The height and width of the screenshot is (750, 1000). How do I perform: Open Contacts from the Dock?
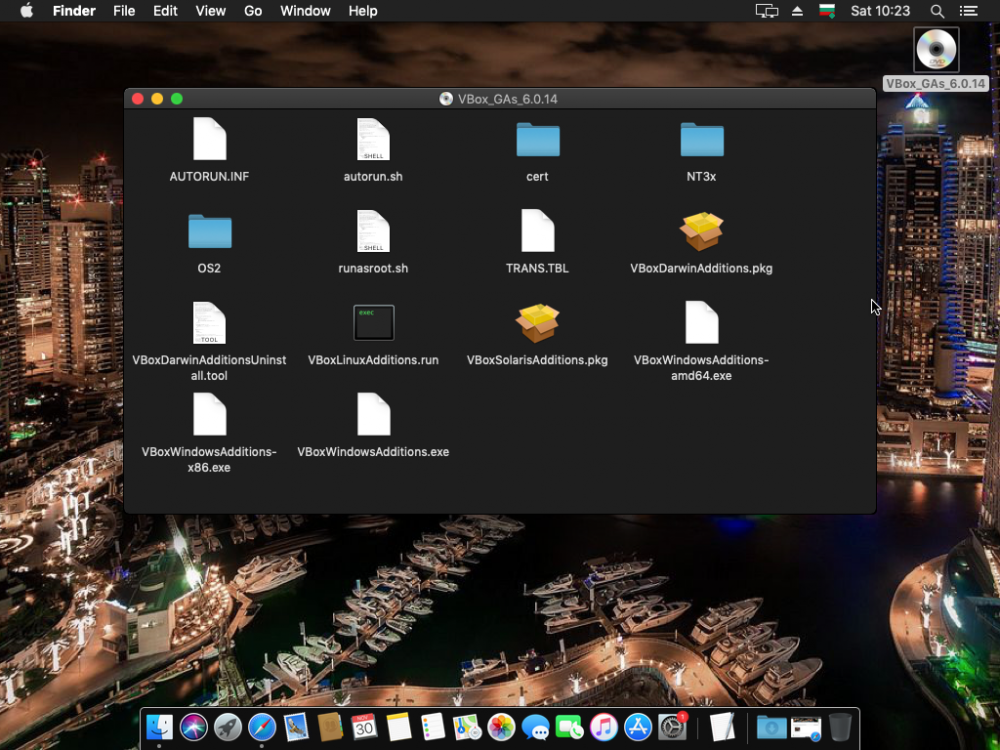click(330, 727)
